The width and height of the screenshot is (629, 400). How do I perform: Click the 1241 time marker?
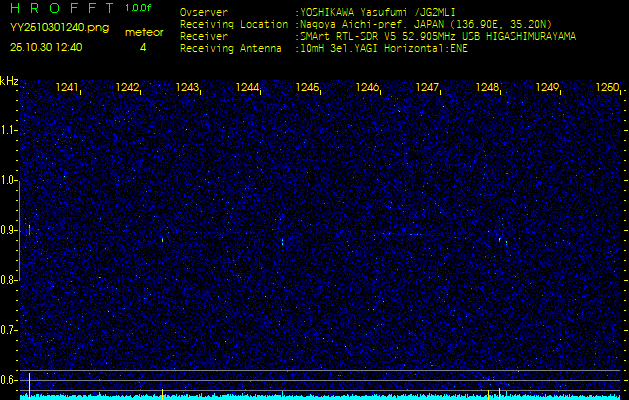pyautogui.click(x=68, y=88)
